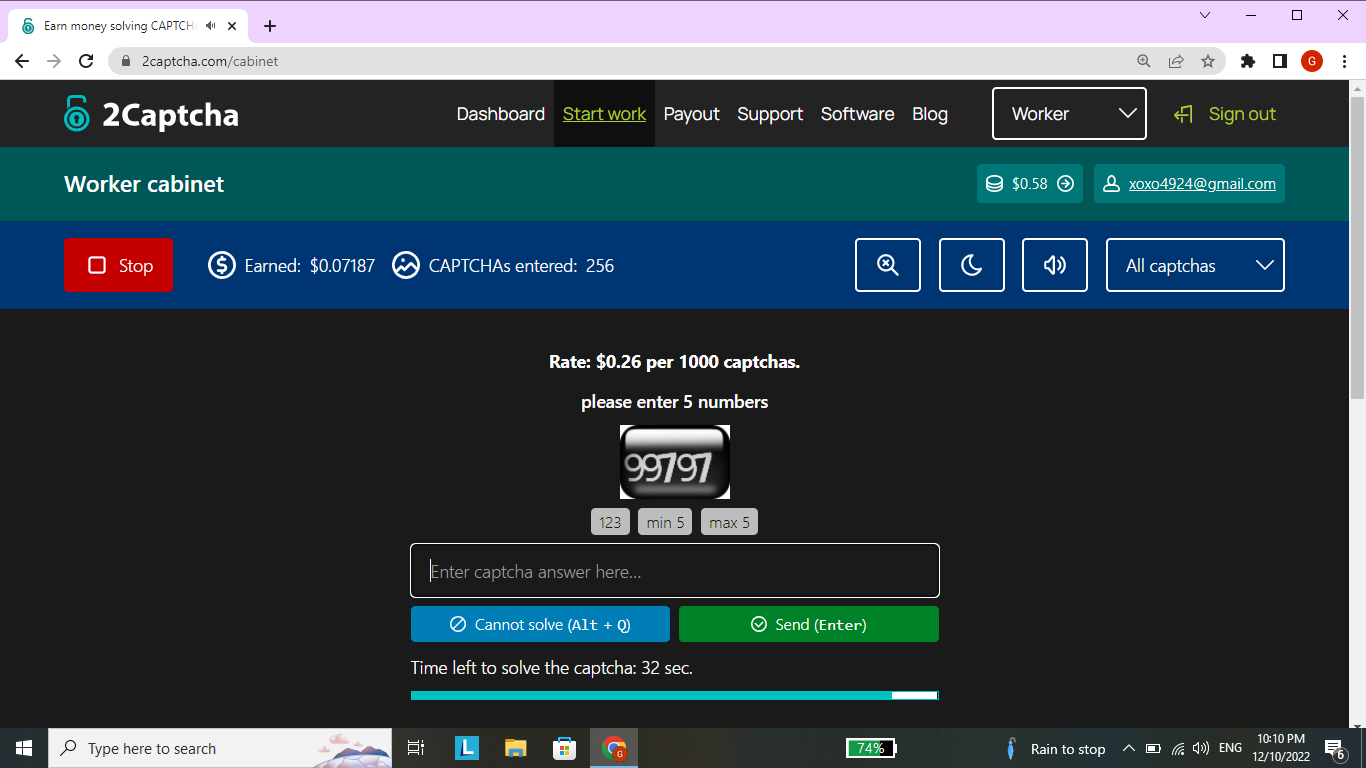1366x768 pixels.
Task: Open the taskbar clock showing 10:10 PM
Action: (1281, 748)
